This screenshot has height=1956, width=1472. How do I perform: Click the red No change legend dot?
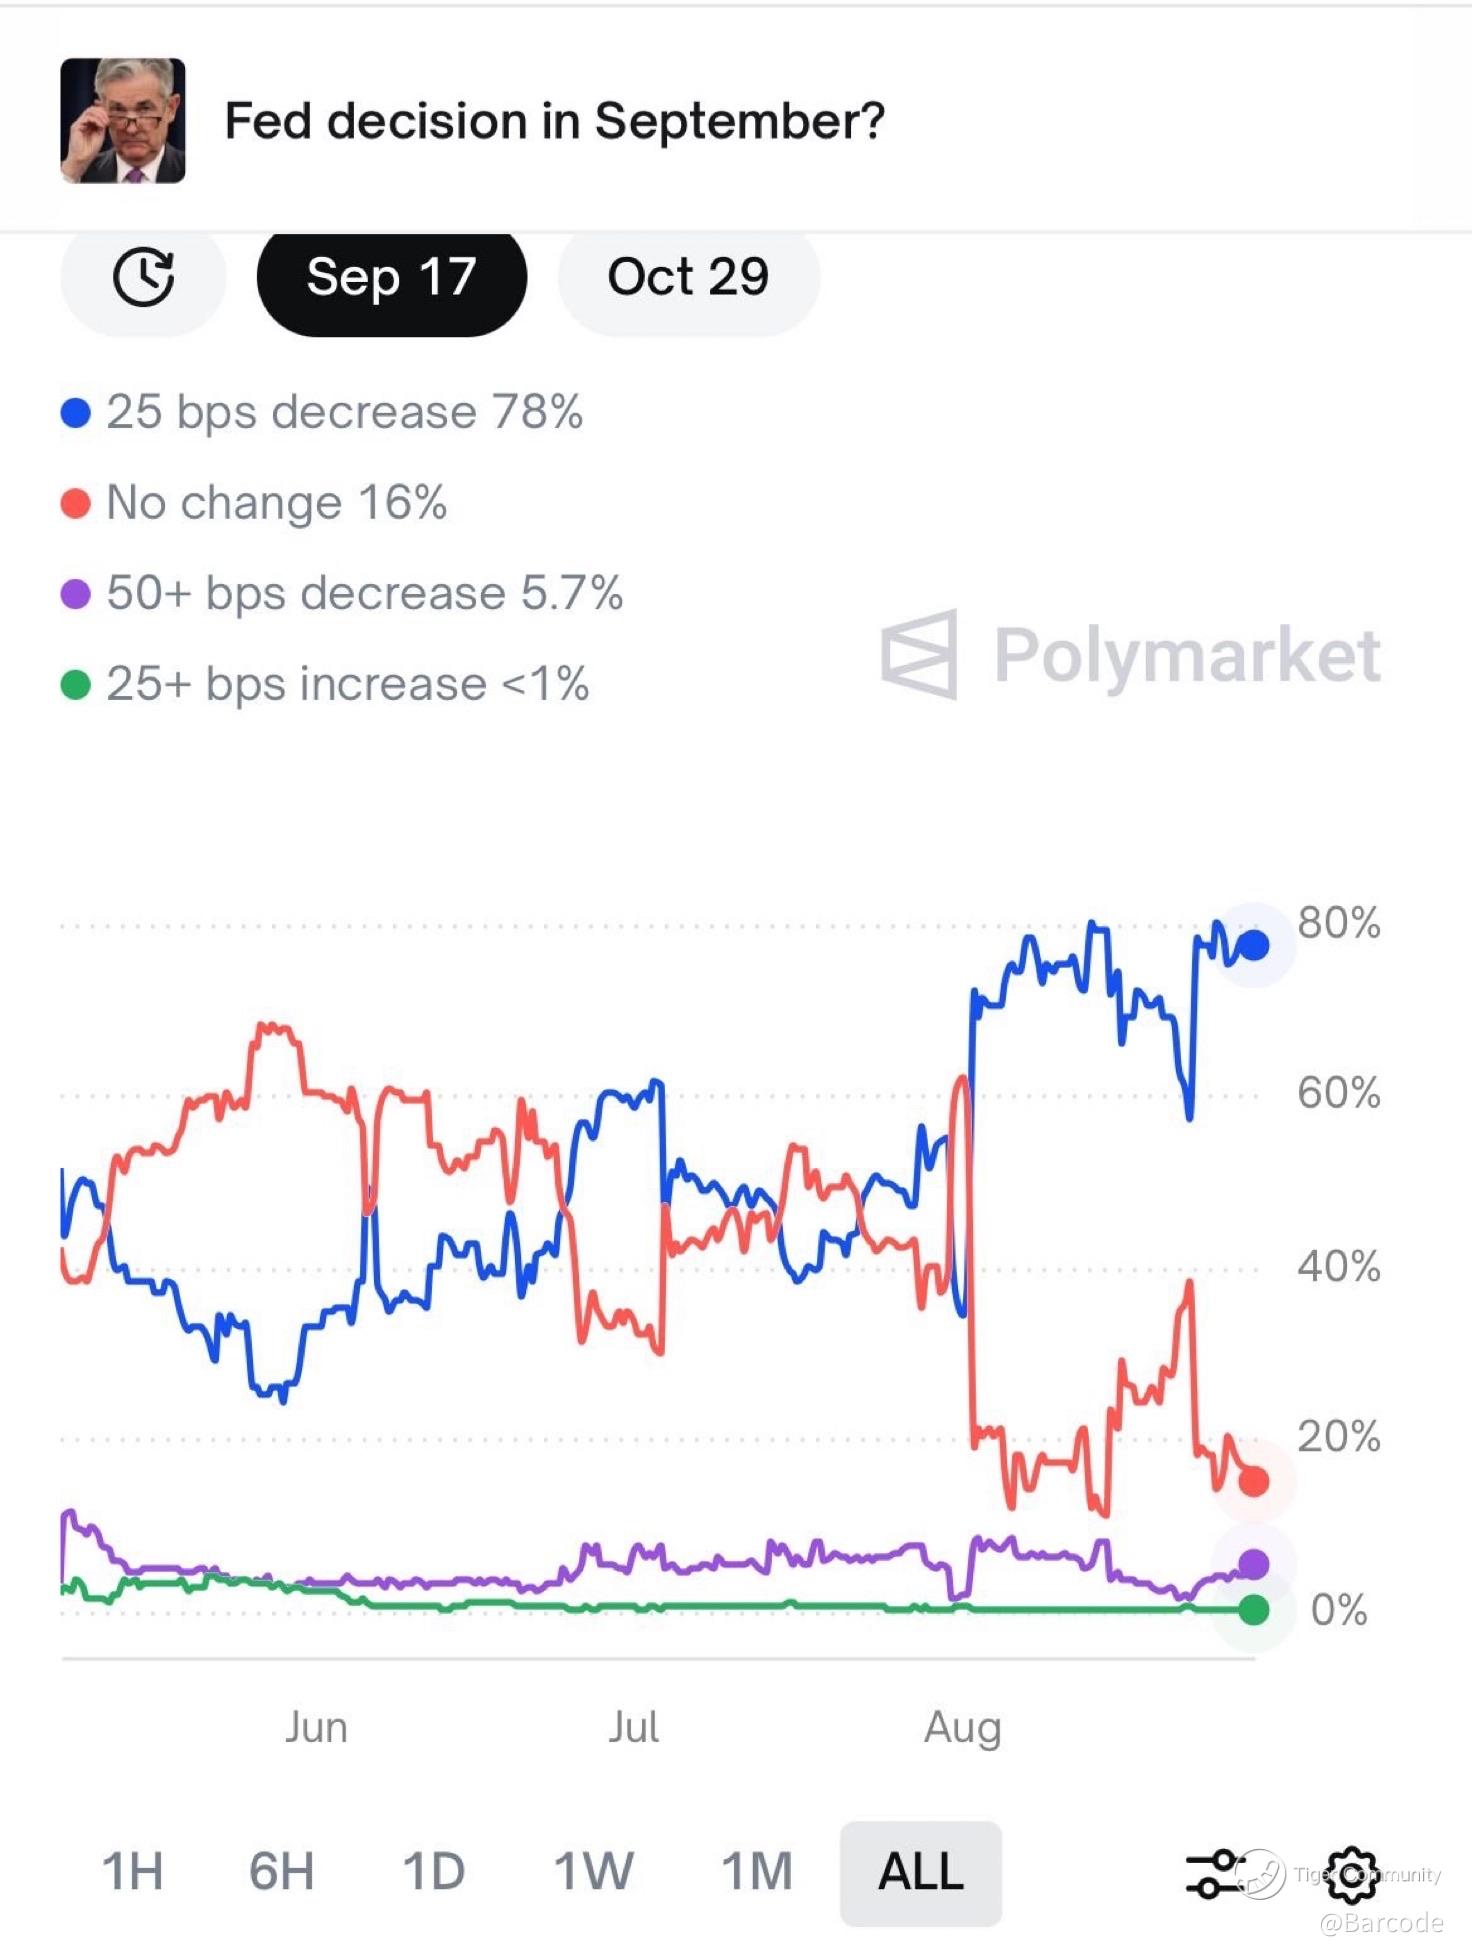coord(76,503)
